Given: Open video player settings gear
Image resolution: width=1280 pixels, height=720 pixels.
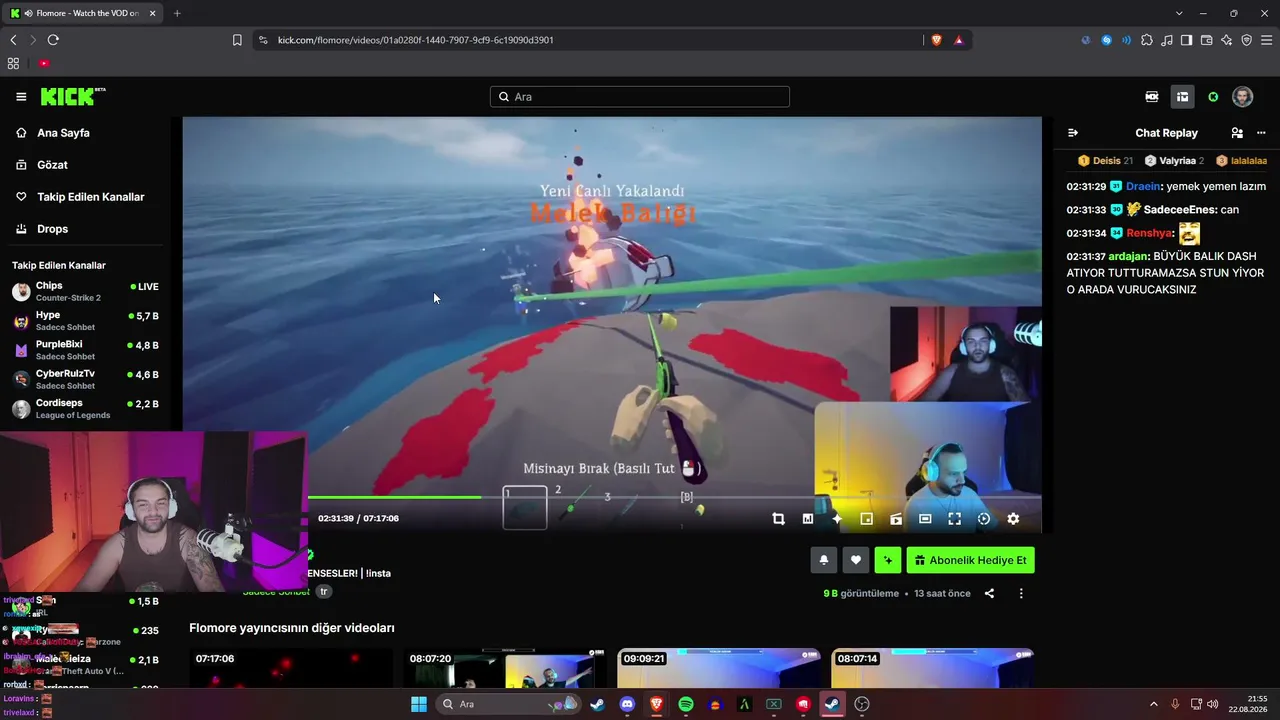Looking at the screenshot, I should tap(1013, 519).
